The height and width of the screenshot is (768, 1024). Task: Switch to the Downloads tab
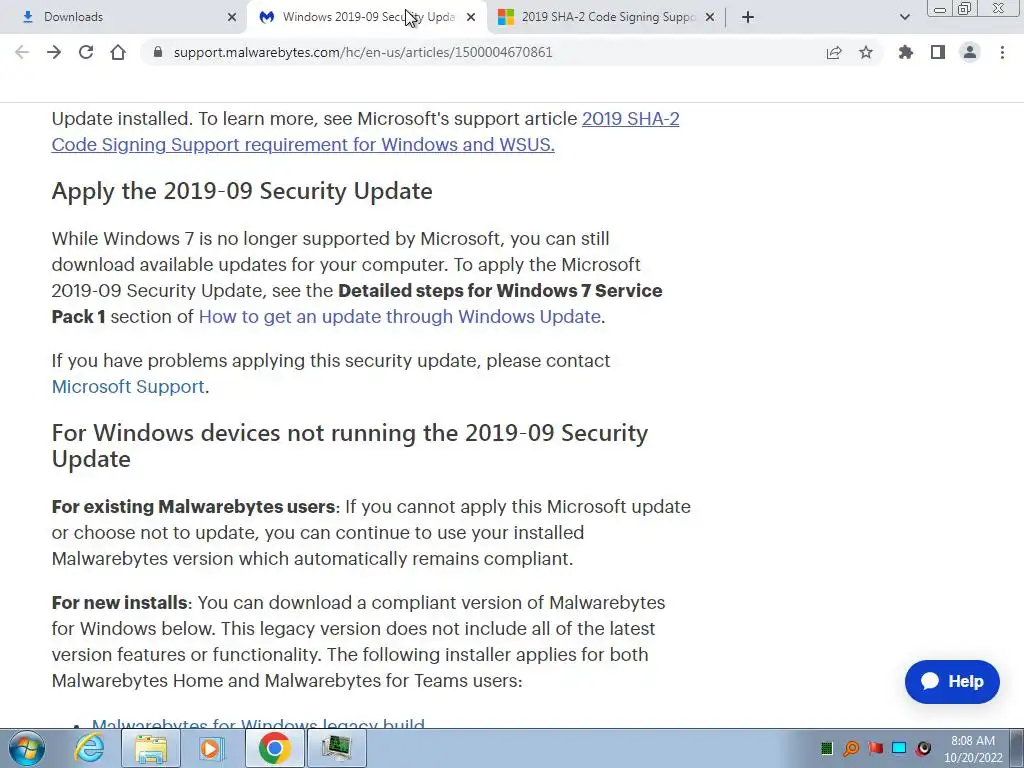click(x=123, y=17)
